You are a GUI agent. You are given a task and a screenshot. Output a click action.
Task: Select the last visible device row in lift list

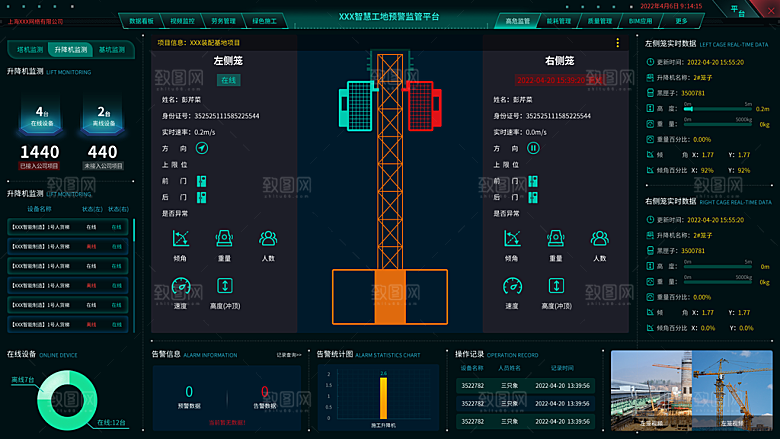point(68,324)
